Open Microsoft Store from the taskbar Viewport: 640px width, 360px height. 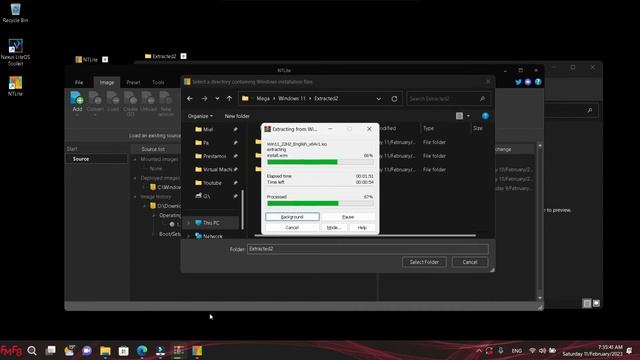click(x=124, y=351)
